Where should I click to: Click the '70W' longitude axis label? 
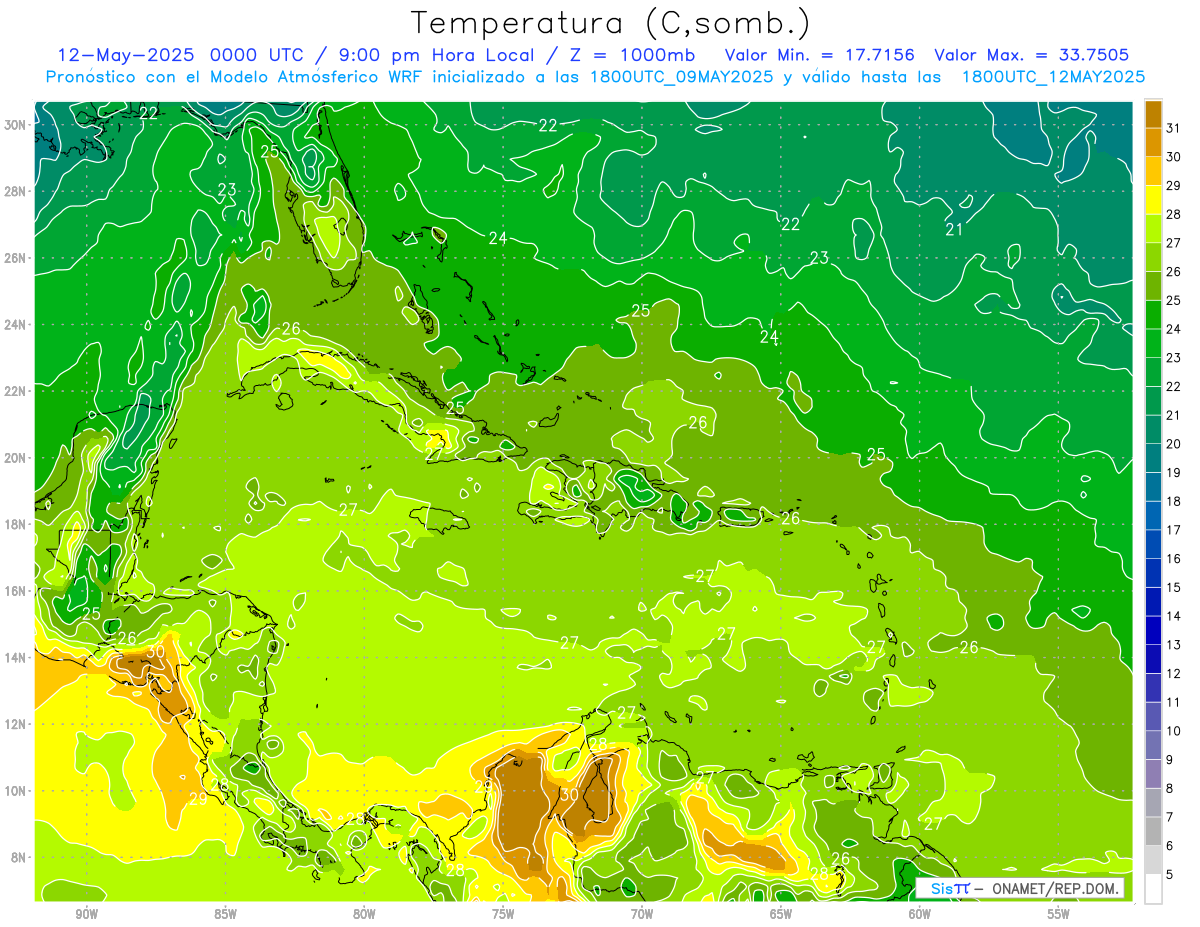(642, 913)
